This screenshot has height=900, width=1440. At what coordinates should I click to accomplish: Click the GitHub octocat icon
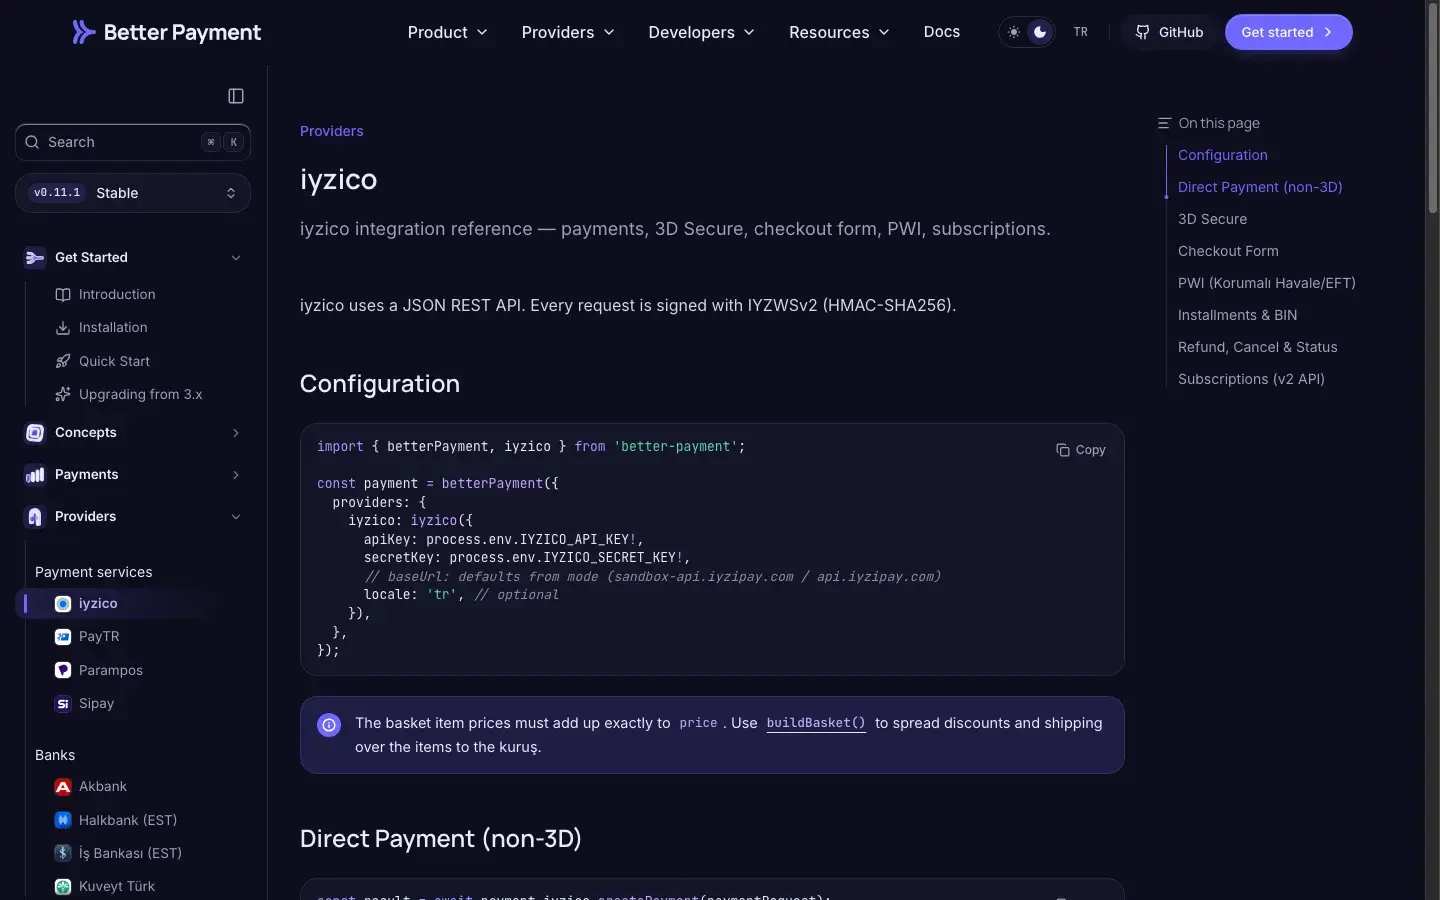click(x=1142, y=32)
